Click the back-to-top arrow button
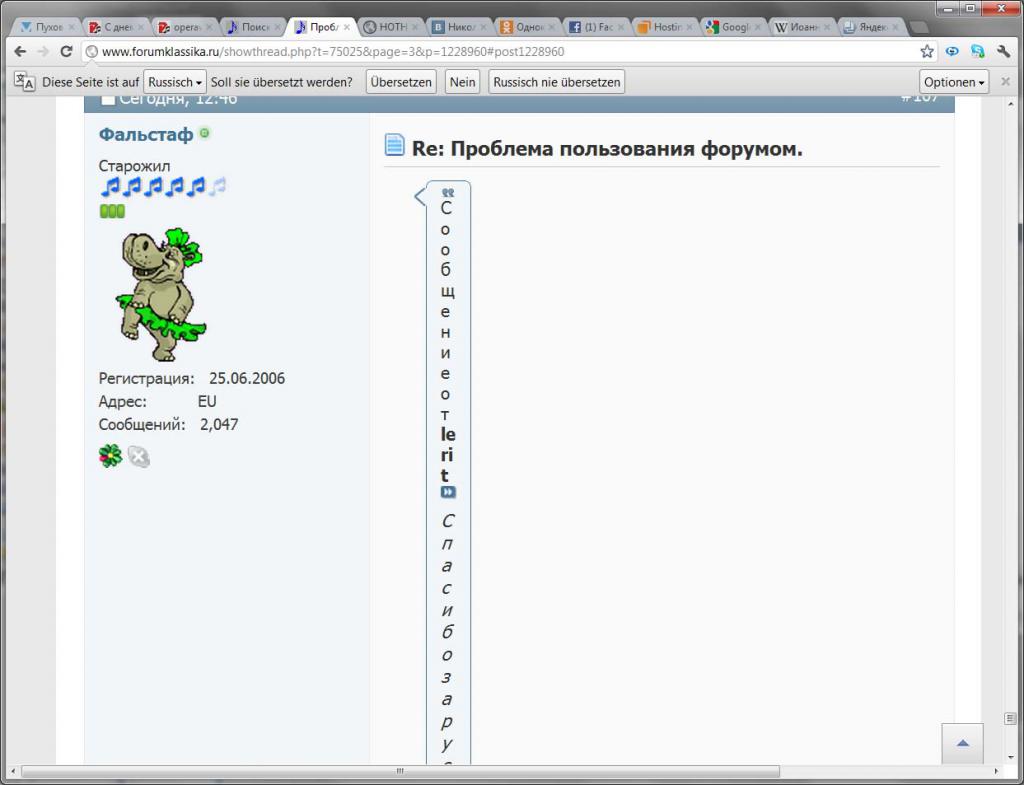 pos(962,744)
